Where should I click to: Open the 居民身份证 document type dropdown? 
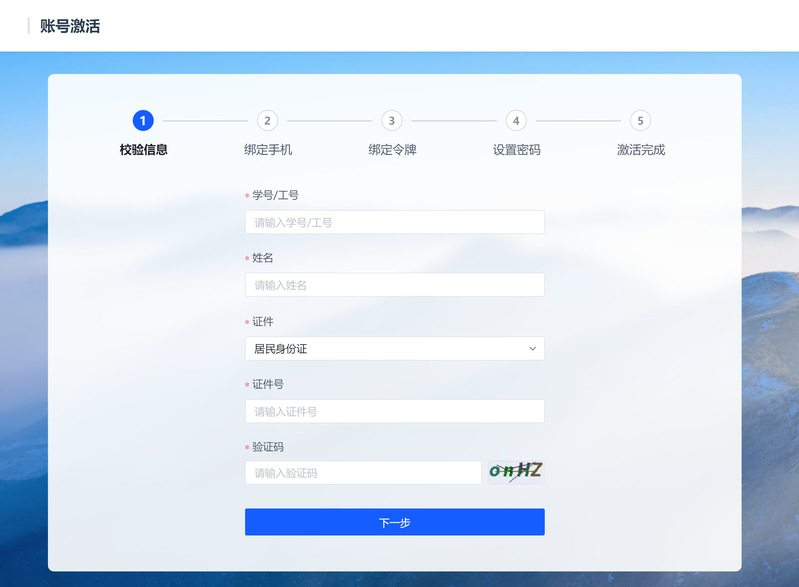pyautogui.click(x=394, y=349)
